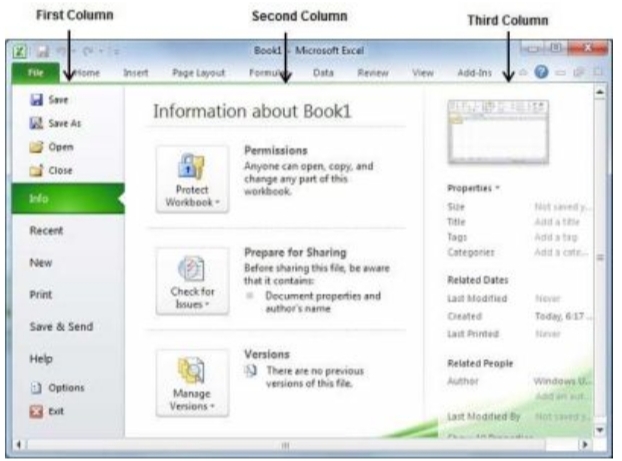Image resolution: width=622 pixels, height=461 pixels.
Task: Select Info in the backstage menu
Action: tap(68, 198)
